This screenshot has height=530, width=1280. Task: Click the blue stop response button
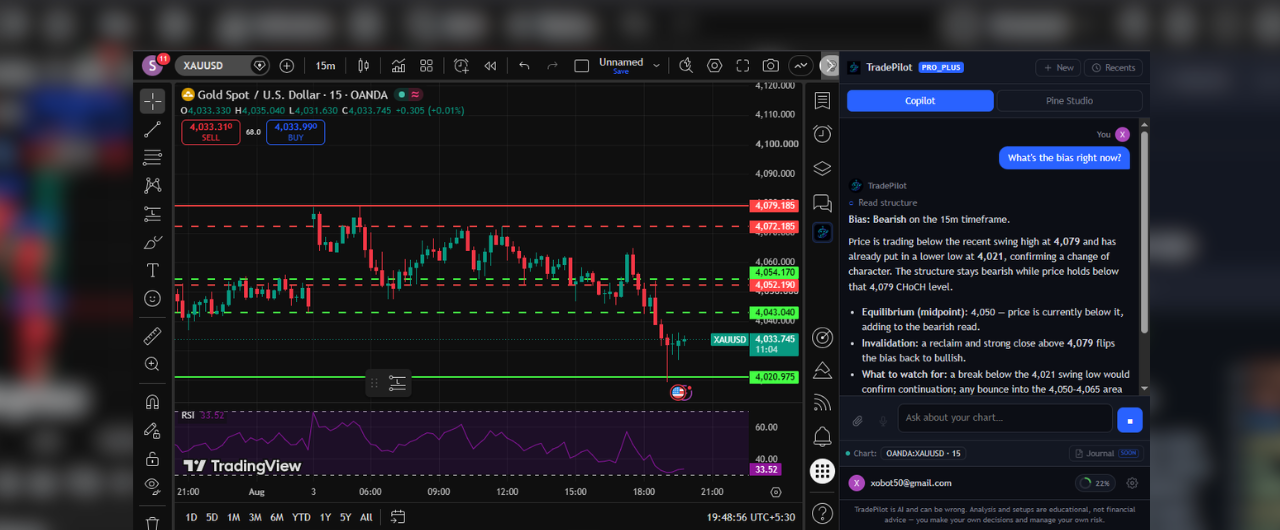[x=1129, y=420]
